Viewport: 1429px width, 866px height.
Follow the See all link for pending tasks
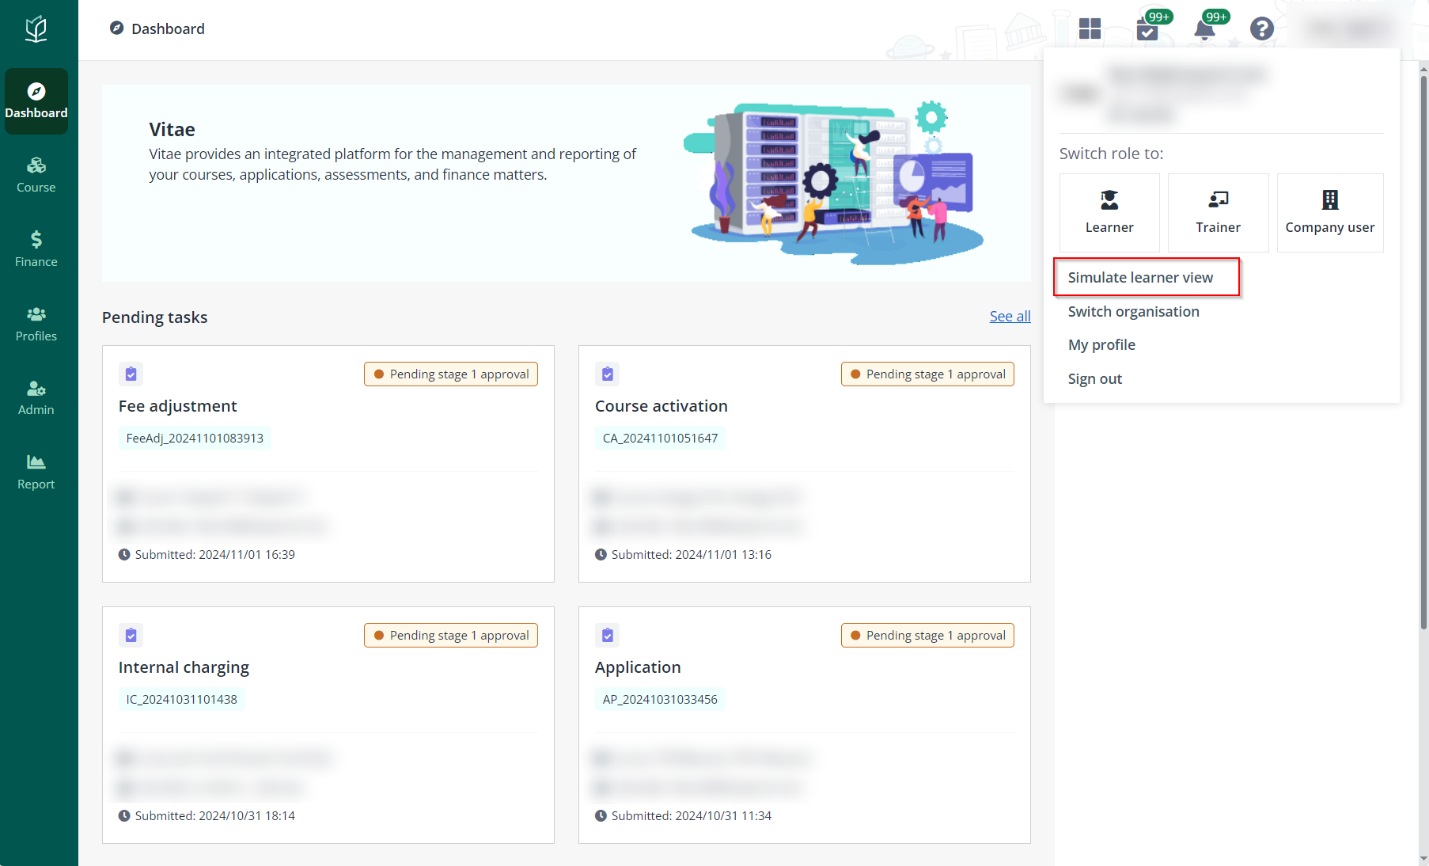1010,316
